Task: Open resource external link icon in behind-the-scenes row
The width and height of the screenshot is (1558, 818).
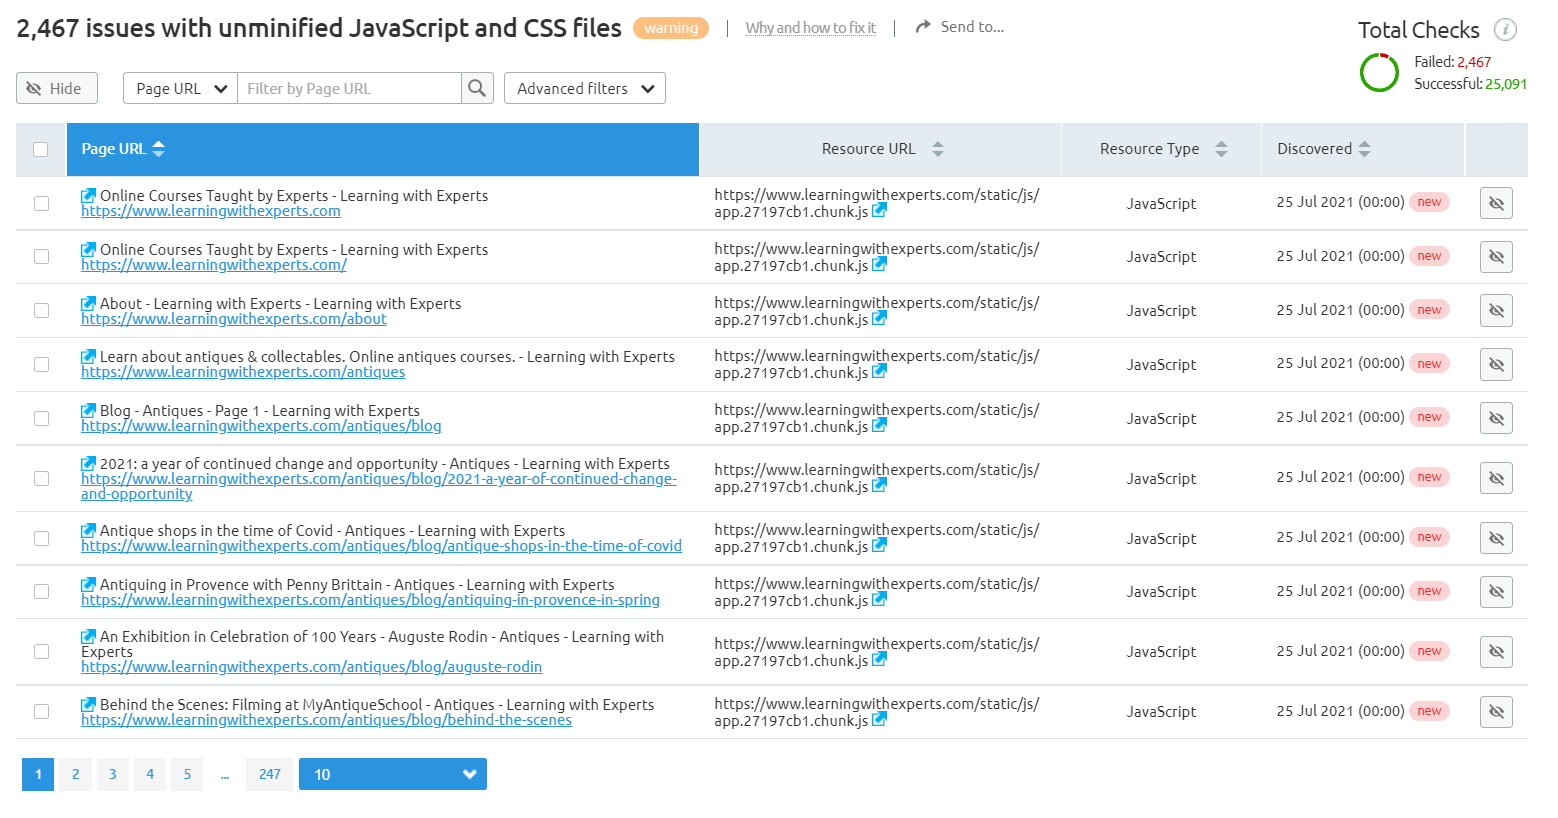Action: (x=879, y=719)
